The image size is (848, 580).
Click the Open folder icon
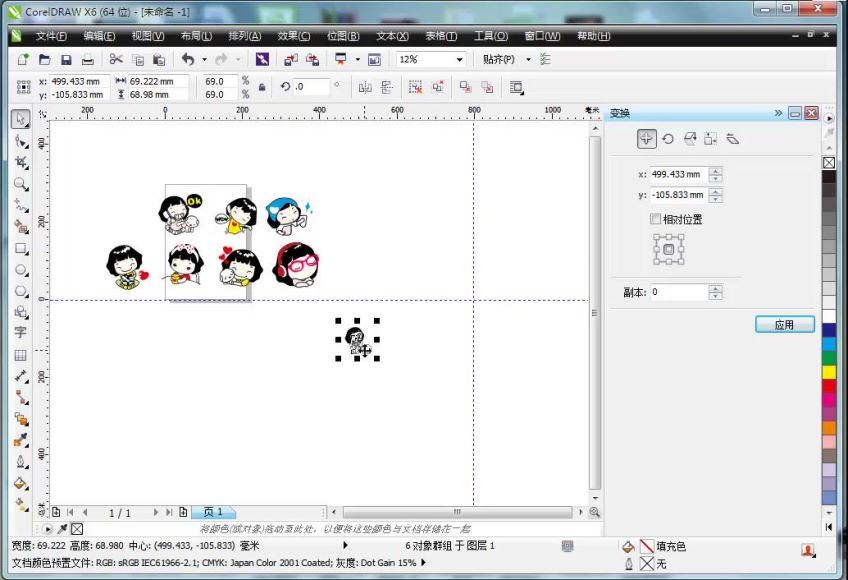[x=44, y=60]
